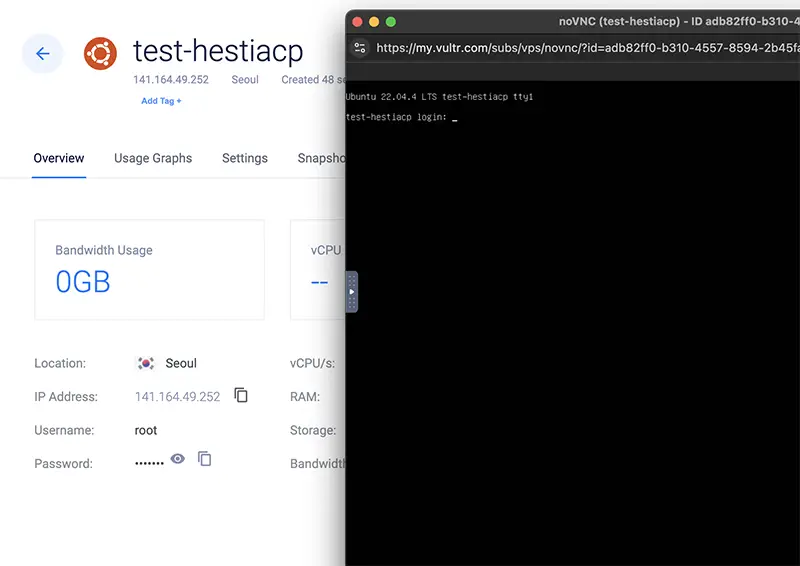The image size is (800, 566).
Task: Open site settings icon in address bar
Action: click(360, 48)
